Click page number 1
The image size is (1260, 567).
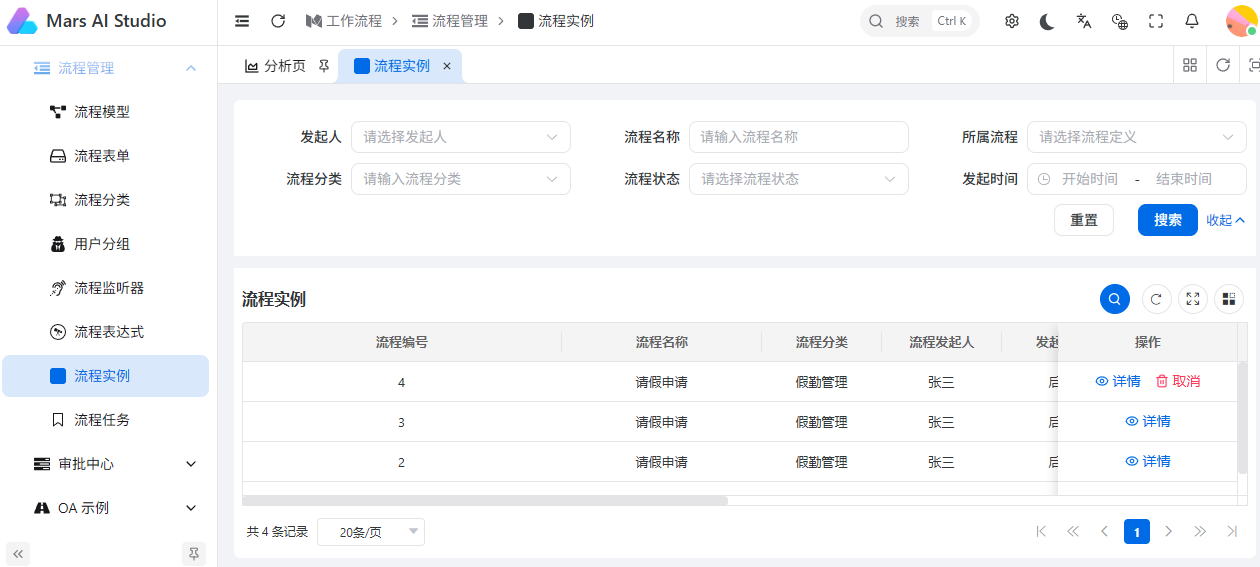(x=1137, y=531)
